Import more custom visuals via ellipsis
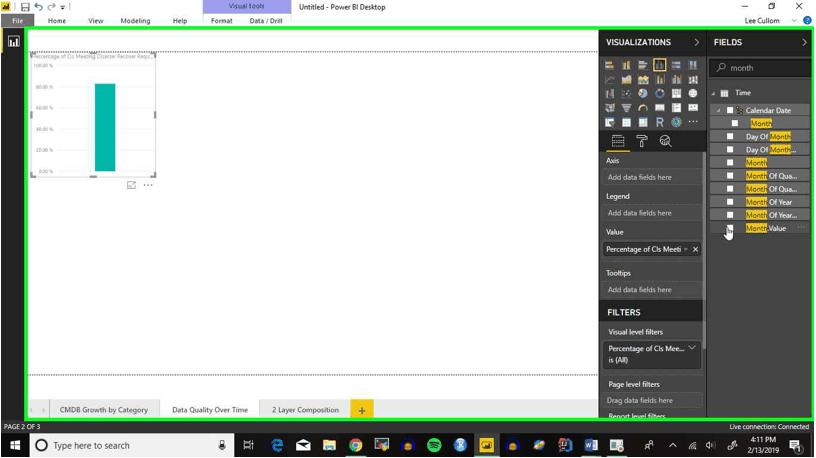The width and height of the screenshot is (816, 458). point(693,122)
